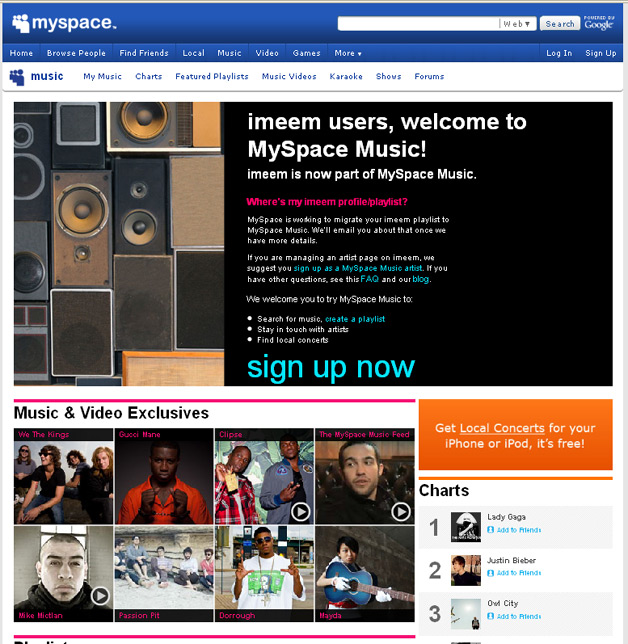Click the music section logo icon
628x644 pixels.
point(17,76)
